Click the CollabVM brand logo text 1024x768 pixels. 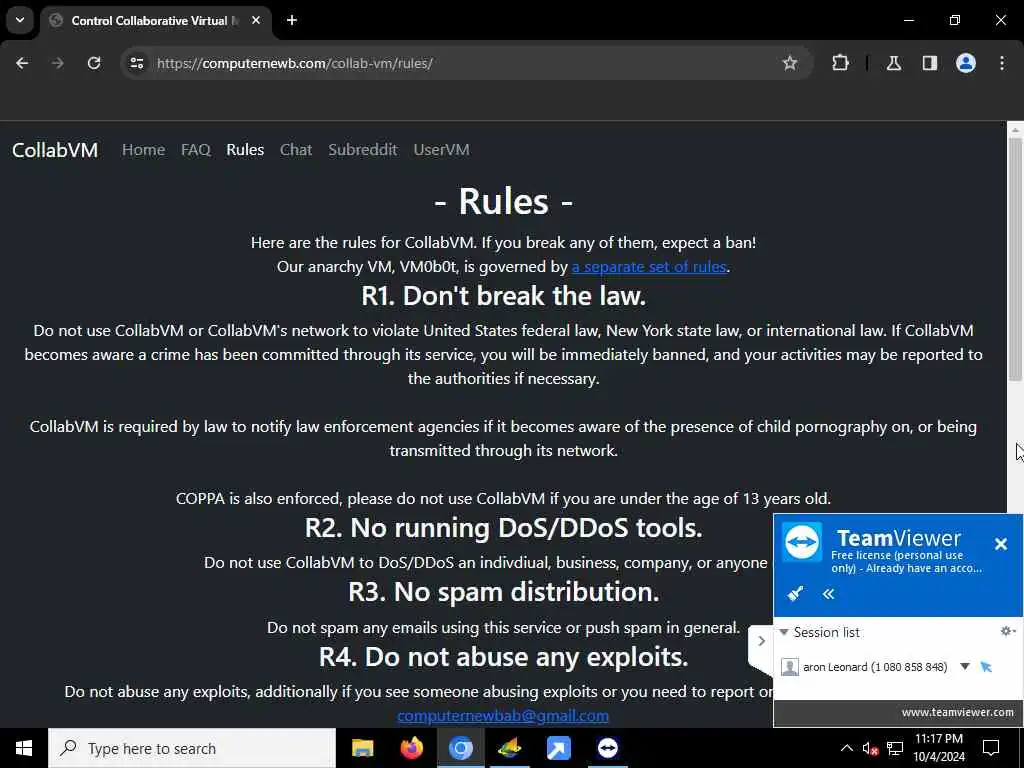click(55, 150)
